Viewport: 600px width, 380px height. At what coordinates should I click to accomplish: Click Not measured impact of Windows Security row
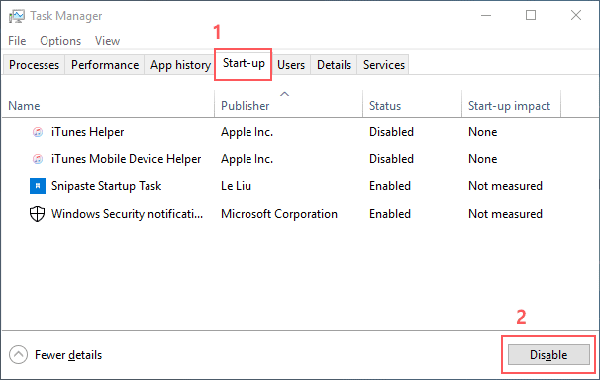coord(505,214)
